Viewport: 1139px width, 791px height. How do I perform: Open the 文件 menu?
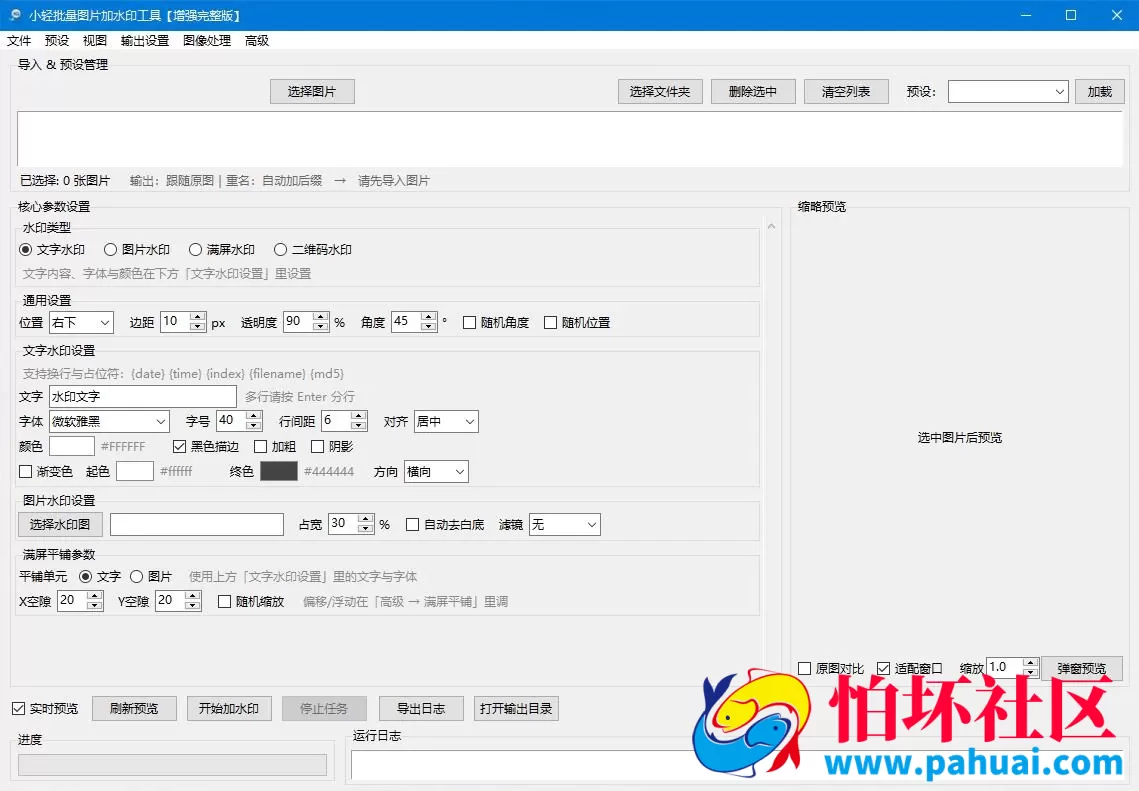pos(19,41)
